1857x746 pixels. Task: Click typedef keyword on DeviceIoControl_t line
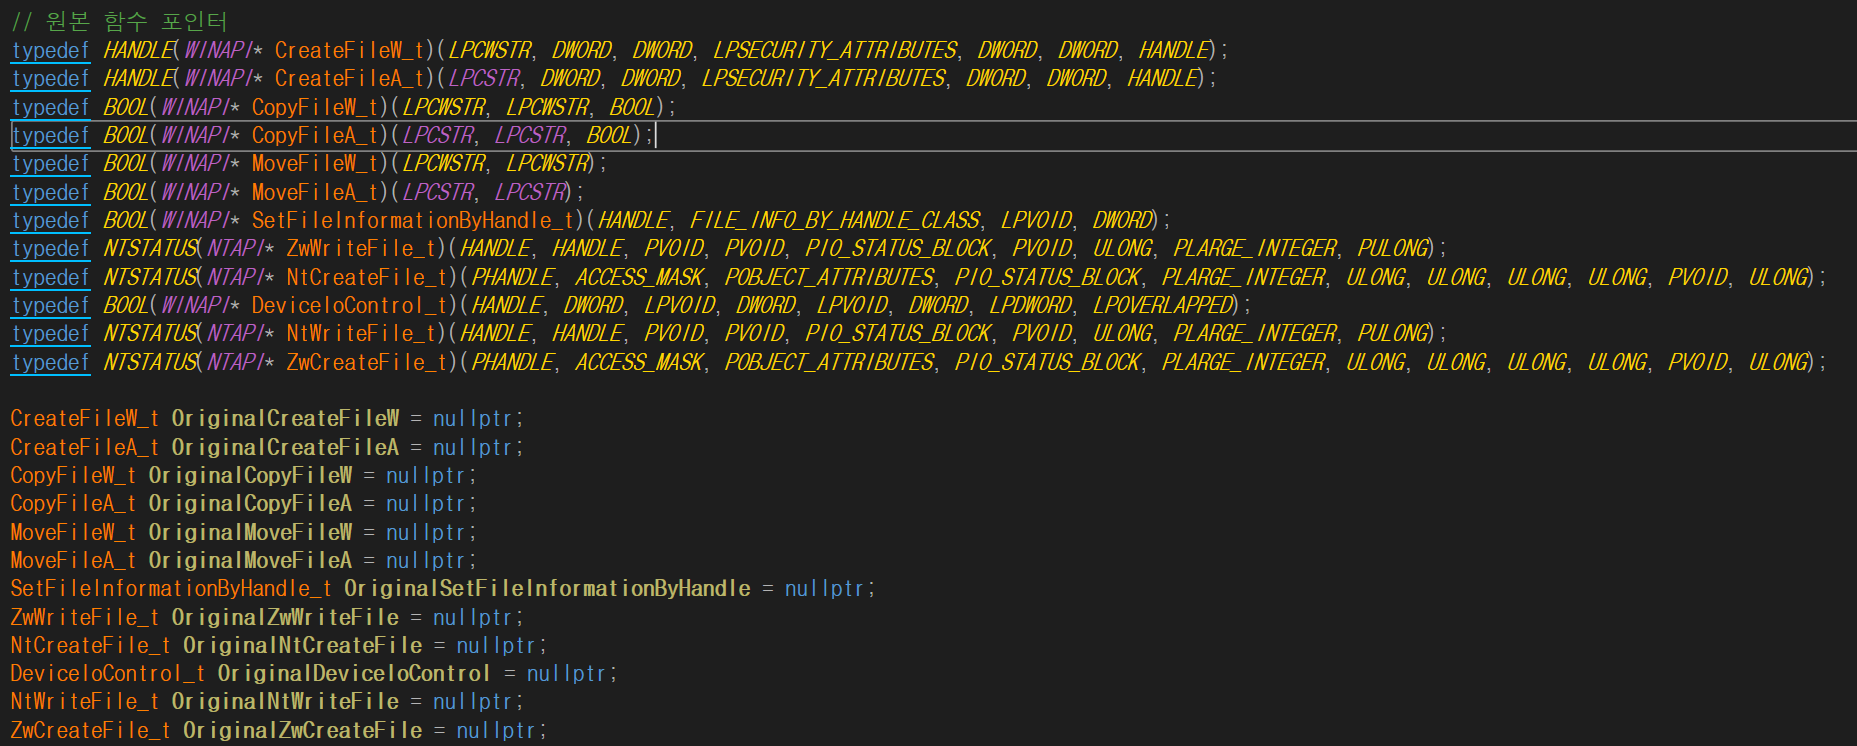coord(50,305)
